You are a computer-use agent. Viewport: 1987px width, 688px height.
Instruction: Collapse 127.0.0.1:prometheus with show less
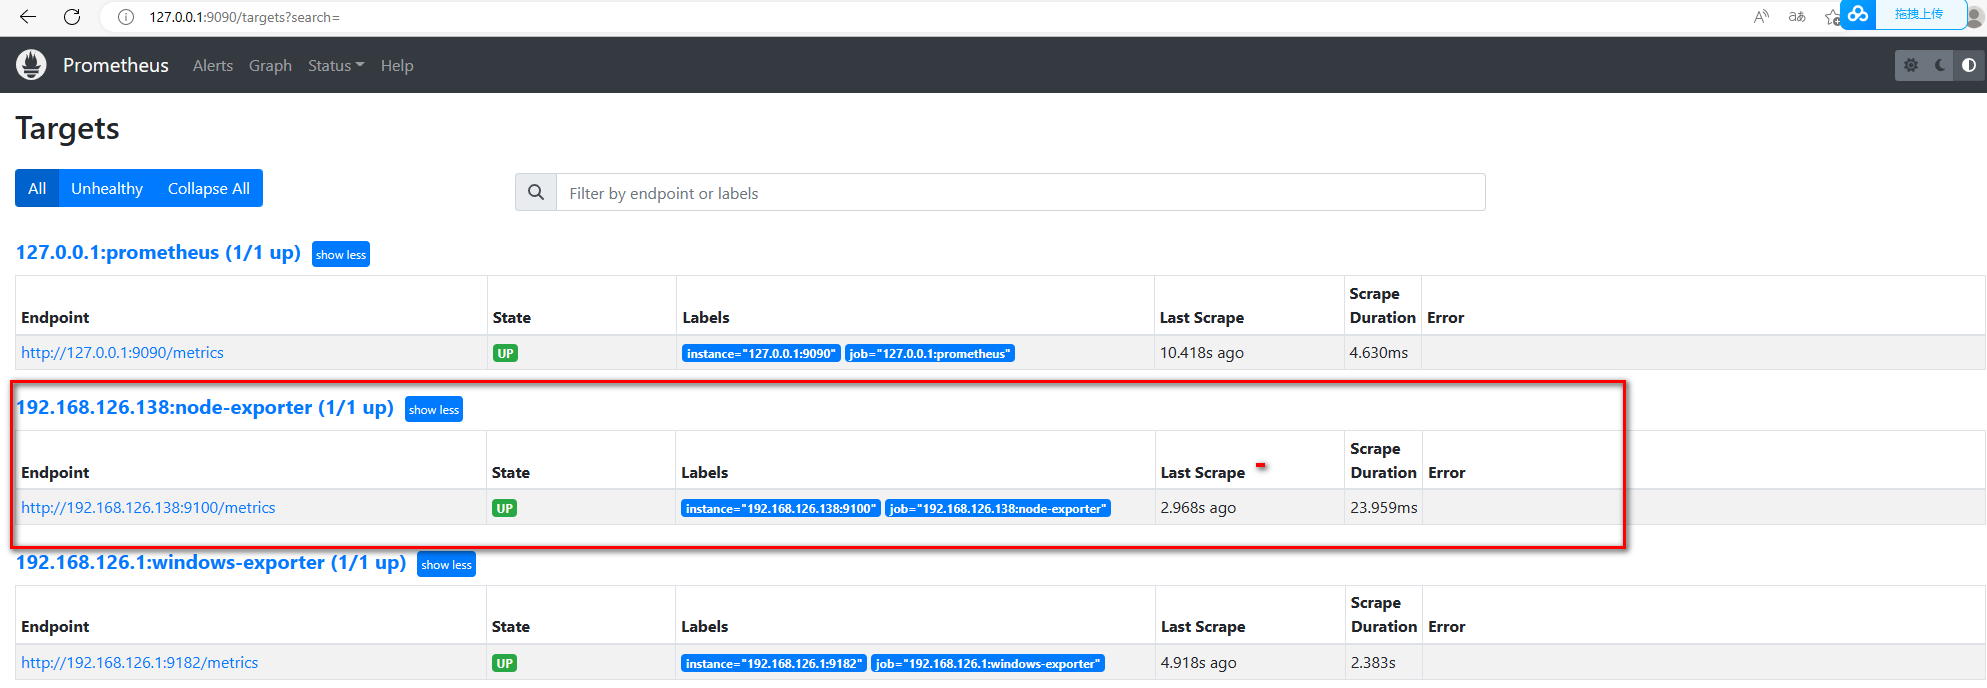click(341, 254)
